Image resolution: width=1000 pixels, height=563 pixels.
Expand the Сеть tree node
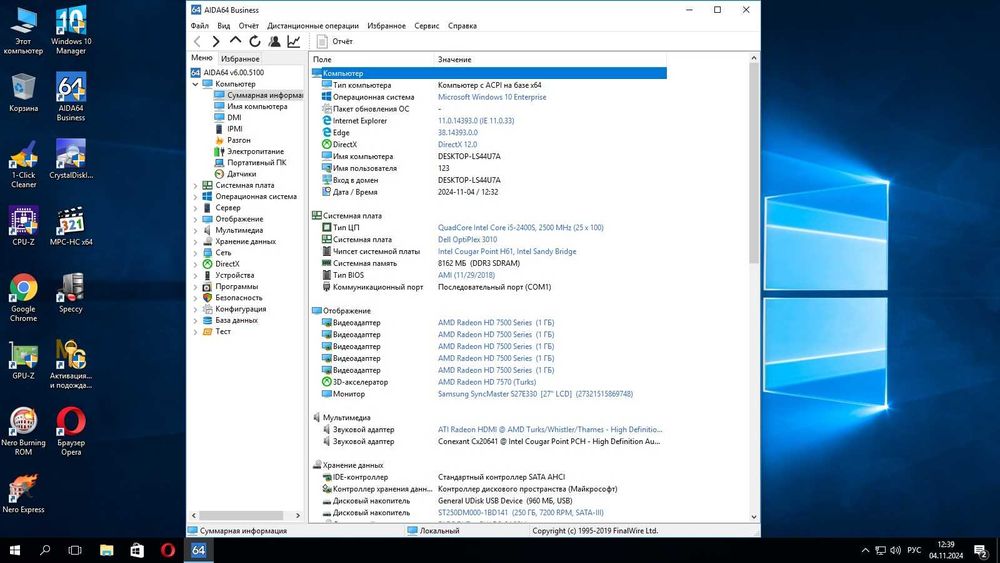196,253
